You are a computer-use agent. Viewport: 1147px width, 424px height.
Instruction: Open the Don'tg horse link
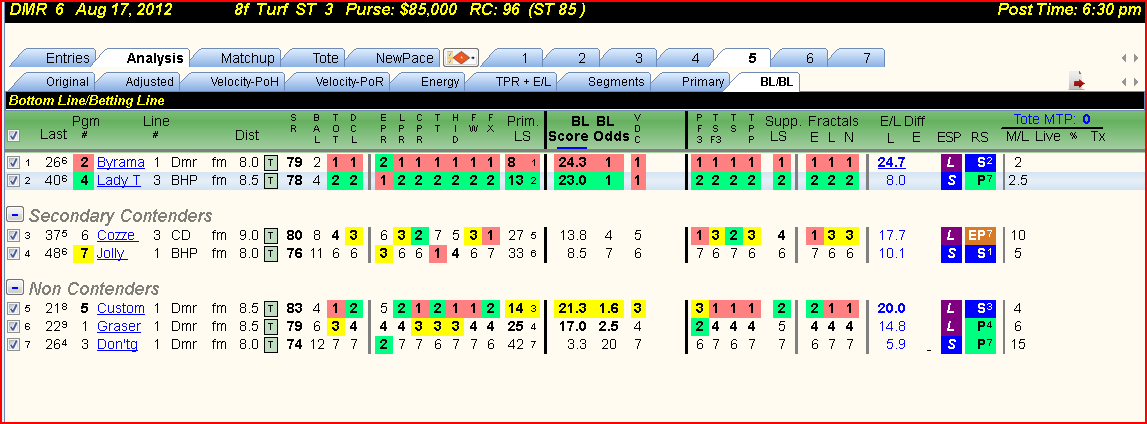(117, 344)
